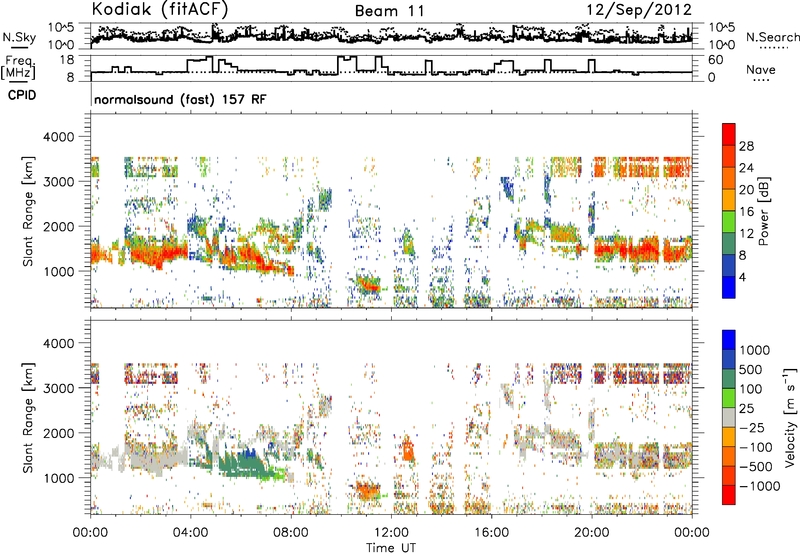800x554 pixels.
Task: Pick the gray segment of the velocity colorbar
Action: (729, 418)
